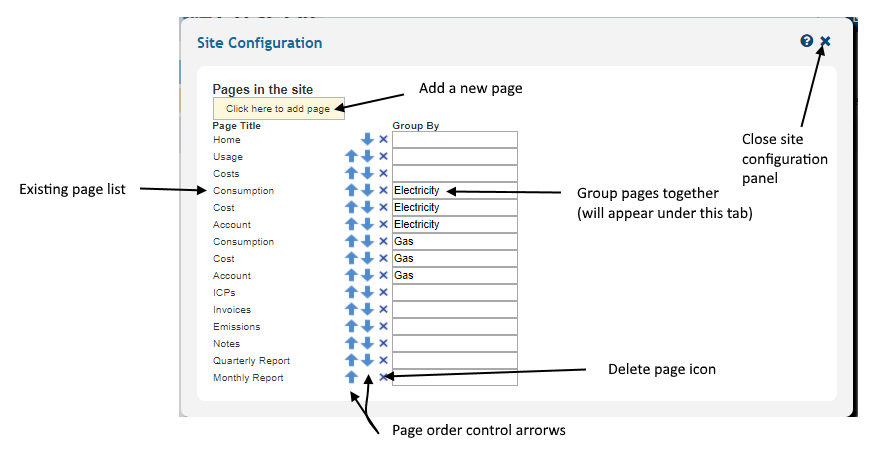Click Electricity group field in first Consumption row

point(454,191)
